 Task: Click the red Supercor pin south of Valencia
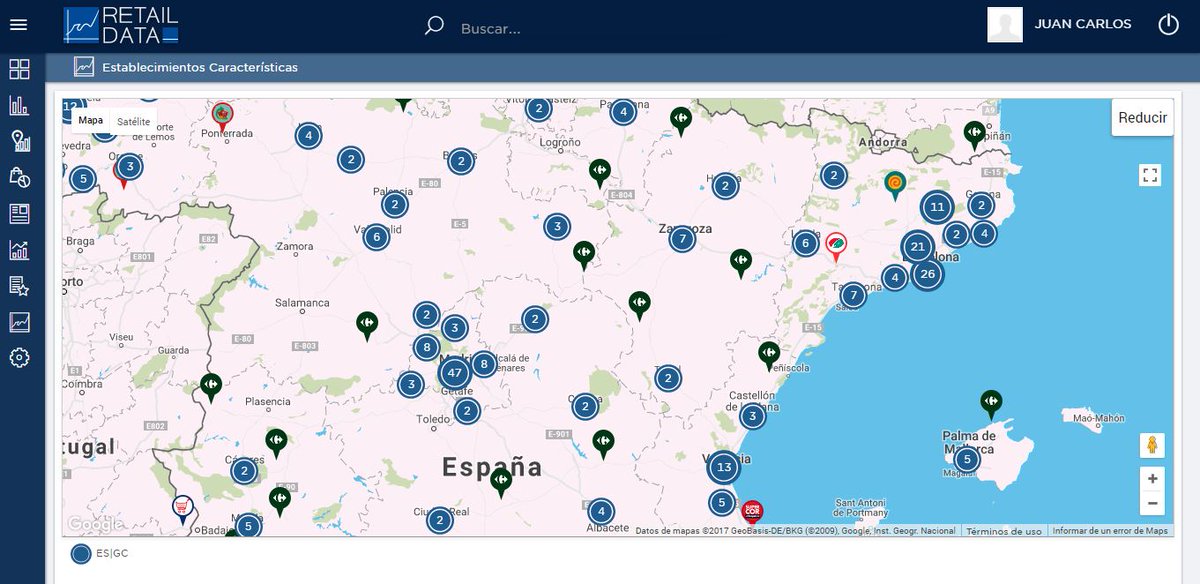click(752, 513)
